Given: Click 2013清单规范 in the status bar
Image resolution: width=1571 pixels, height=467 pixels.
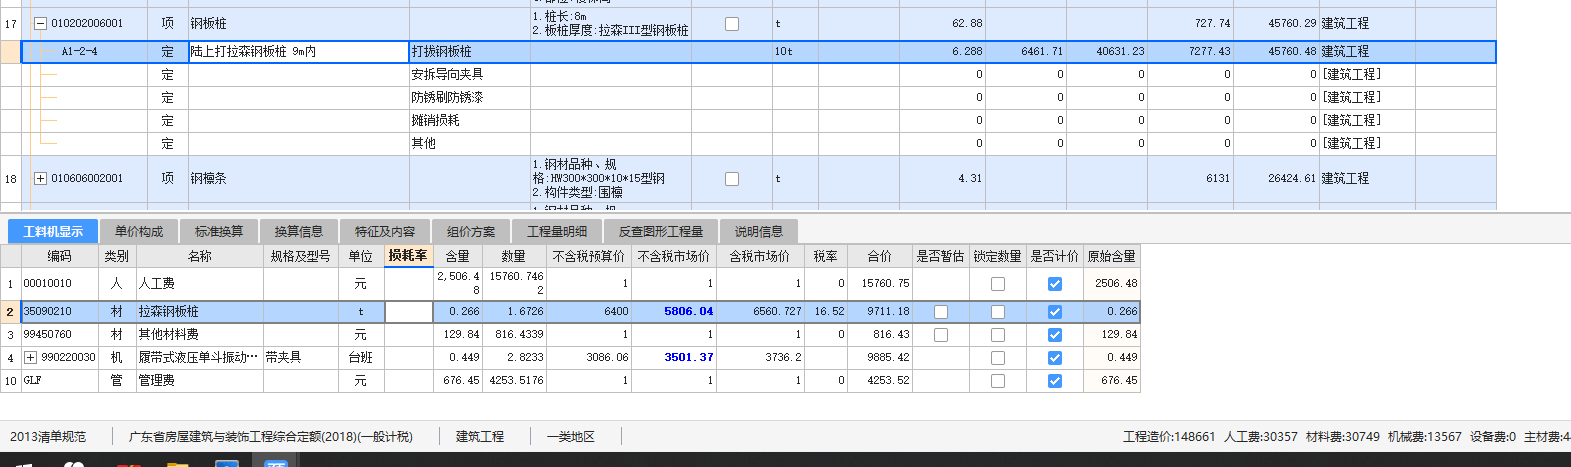Looking at the screenshot, I should pos(48,437).
